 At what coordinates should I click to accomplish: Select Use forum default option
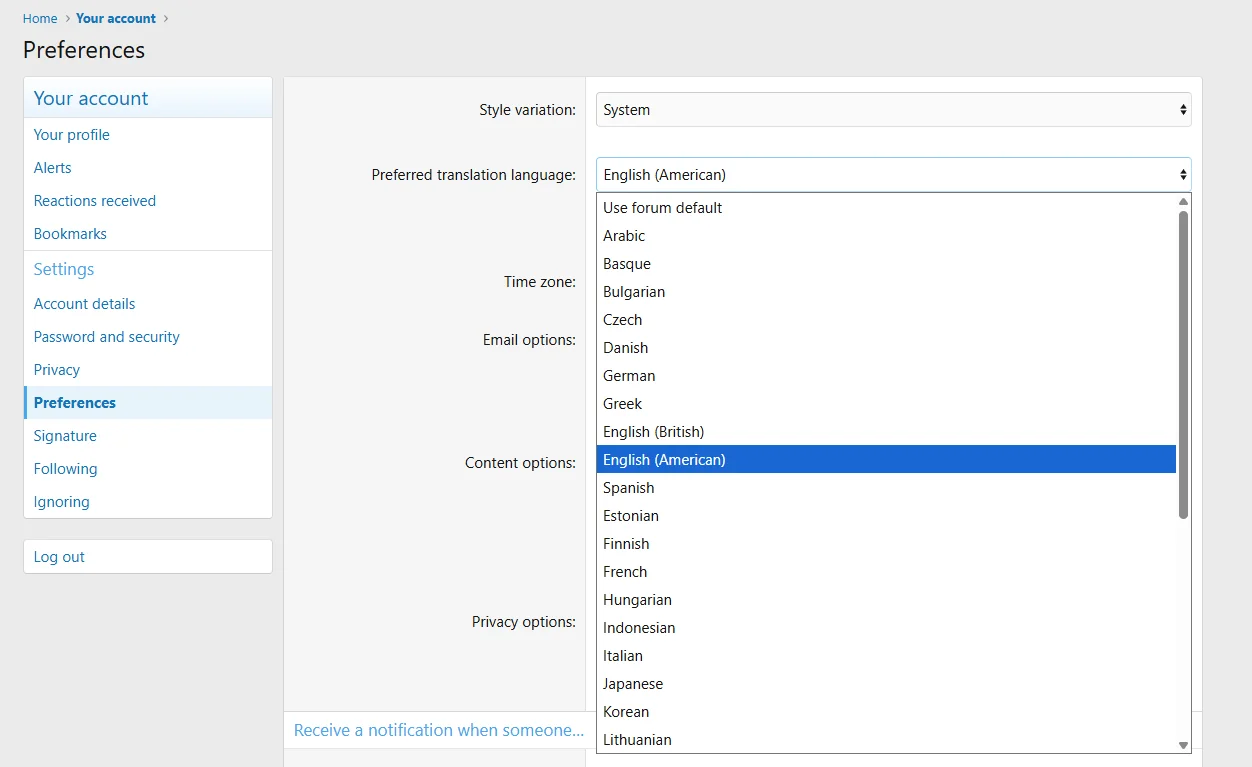[x=886, y=208]
